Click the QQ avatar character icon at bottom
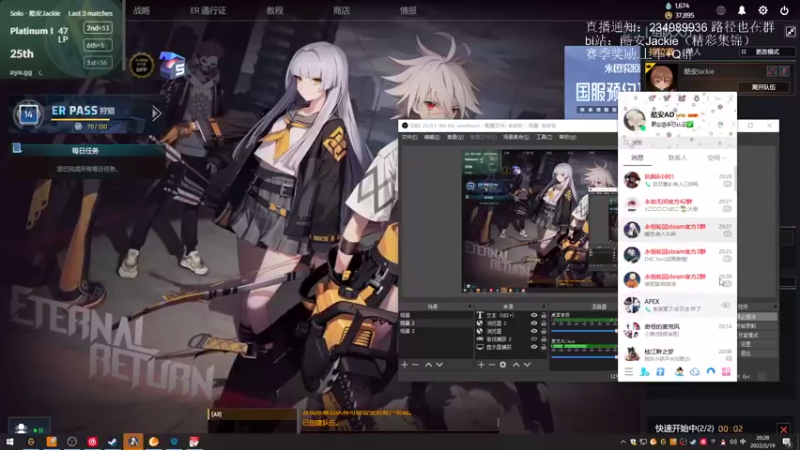The height and width of the screenshot is (450, 800). coord(679,372)
